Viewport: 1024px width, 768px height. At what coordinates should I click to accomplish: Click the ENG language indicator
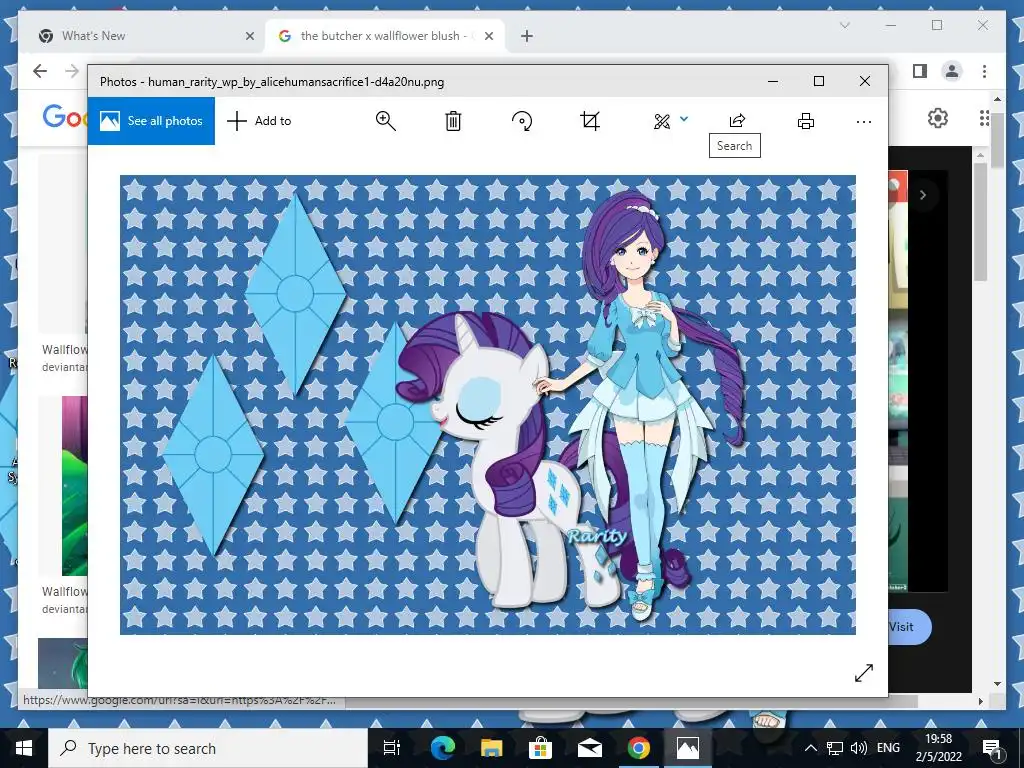click(x=888, y=748)
